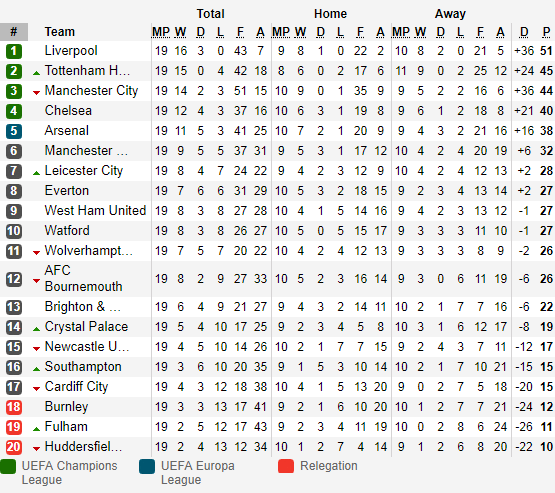Click the green up arrow beside Fulham
The height and width of the screenshot is (493, 555).
click(36, 429)
